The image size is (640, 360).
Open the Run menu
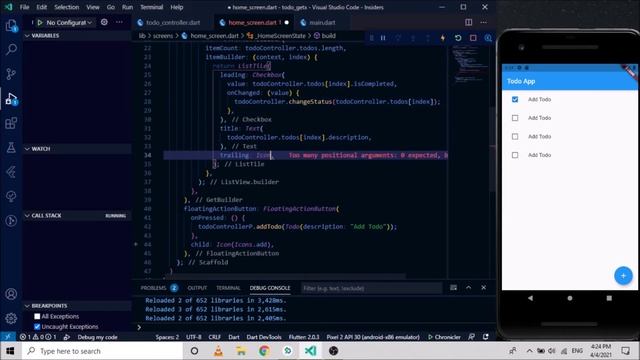pos(127,7)
